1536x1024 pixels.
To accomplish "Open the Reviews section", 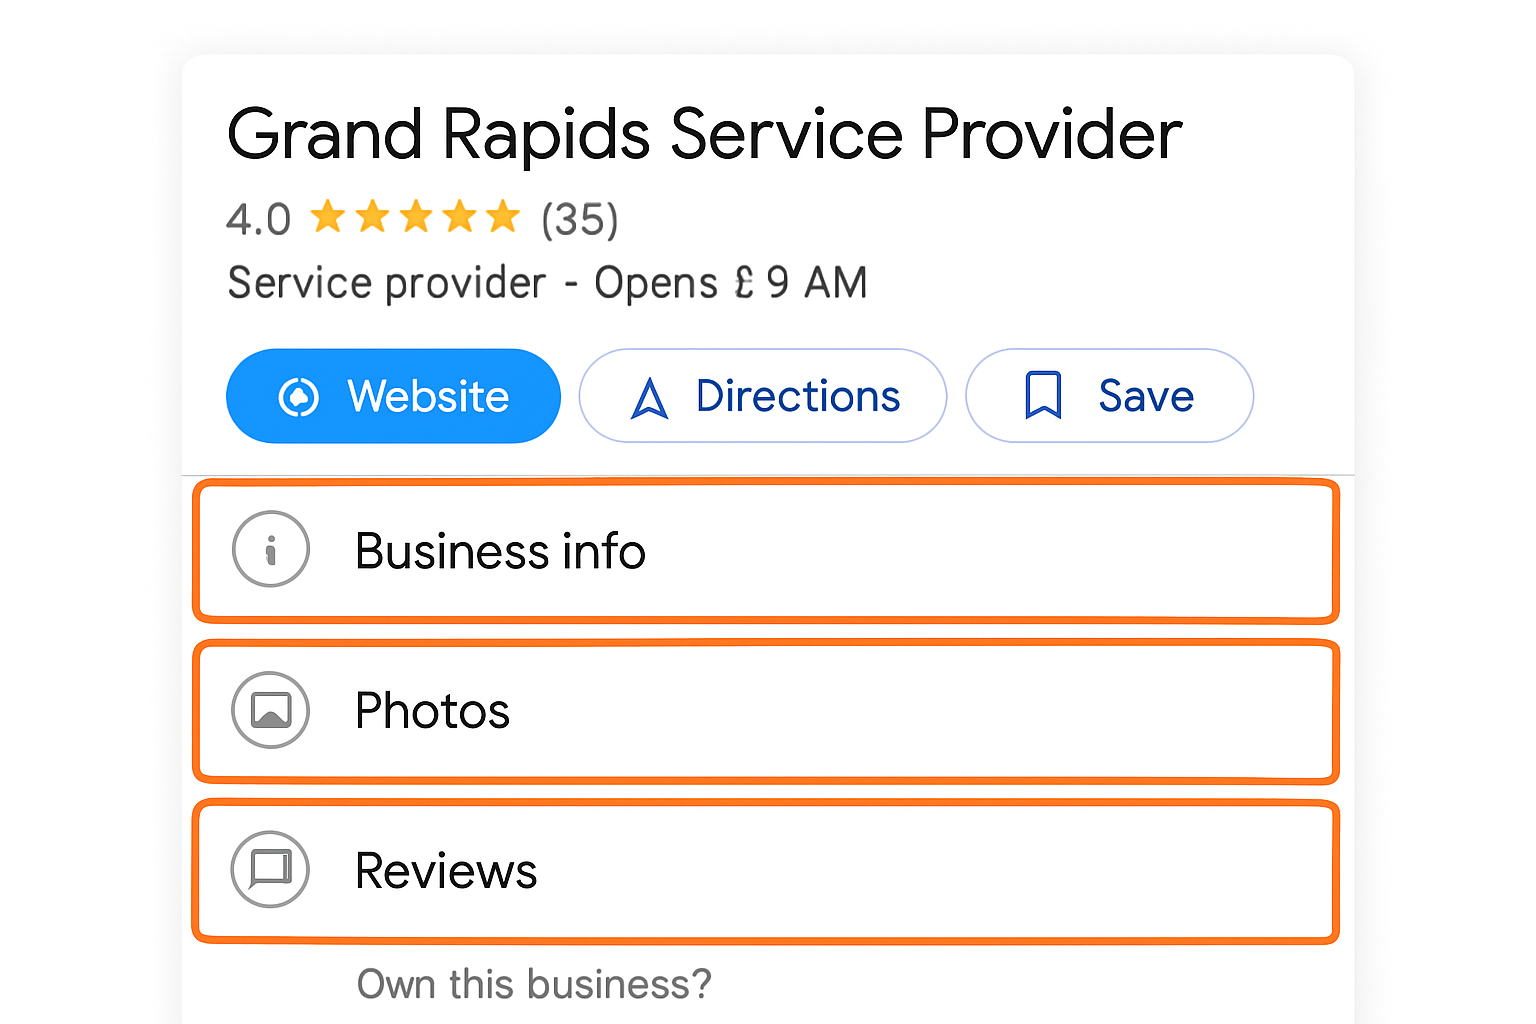I will tap(446, 871).
